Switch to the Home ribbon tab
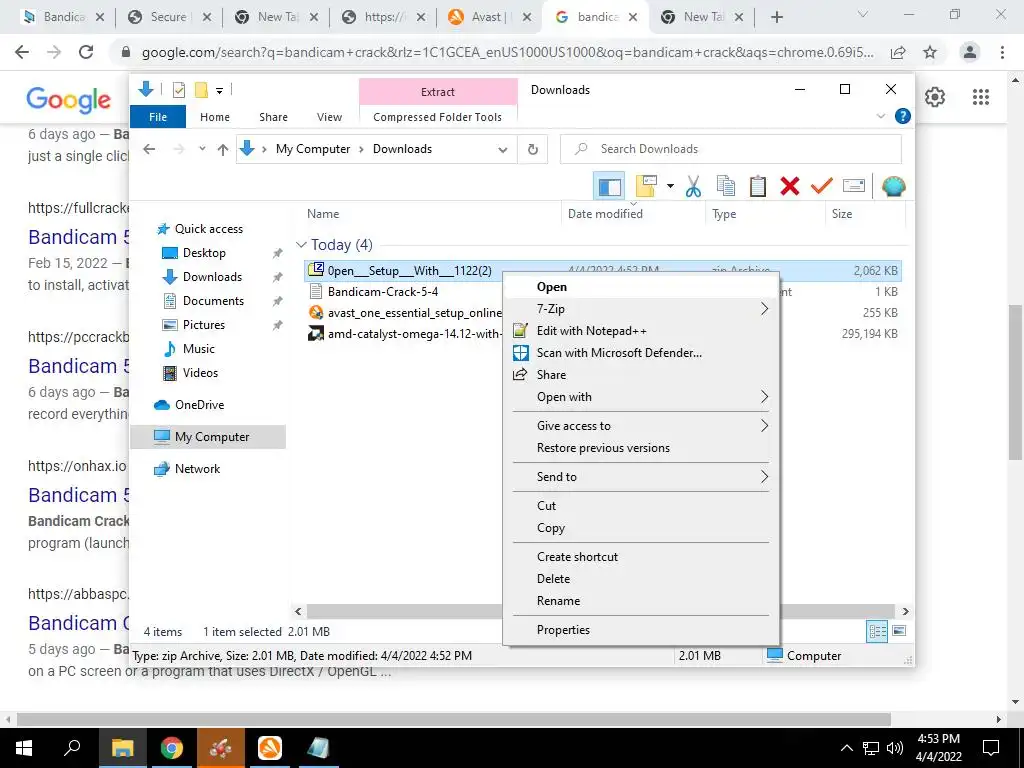The height and width of the screenshot is (768, 1024). [x=215, y=117]
